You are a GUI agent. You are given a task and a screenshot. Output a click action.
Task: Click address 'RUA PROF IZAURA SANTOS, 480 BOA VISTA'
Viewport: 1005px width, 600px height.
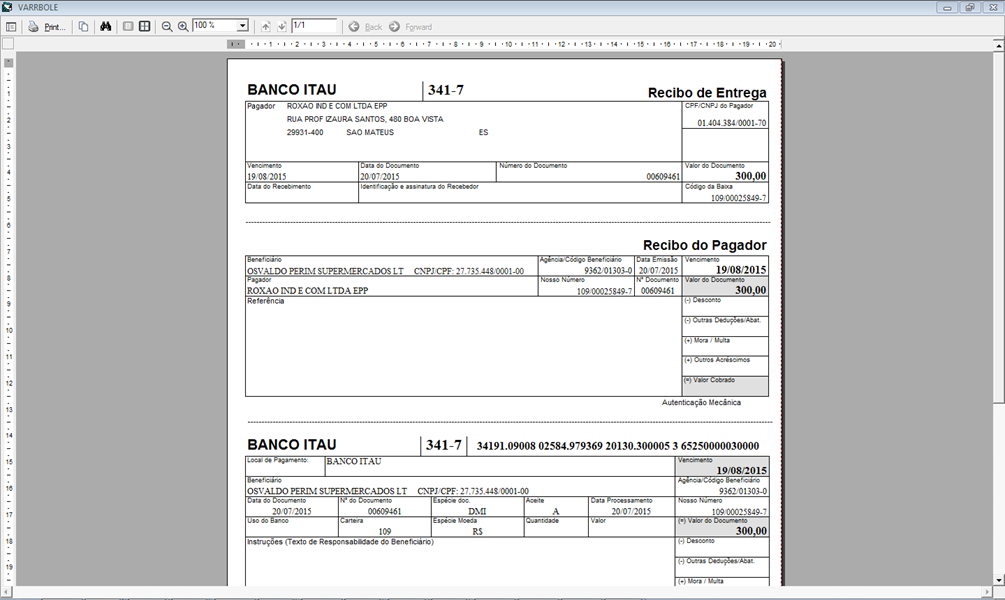coord(365,119)
